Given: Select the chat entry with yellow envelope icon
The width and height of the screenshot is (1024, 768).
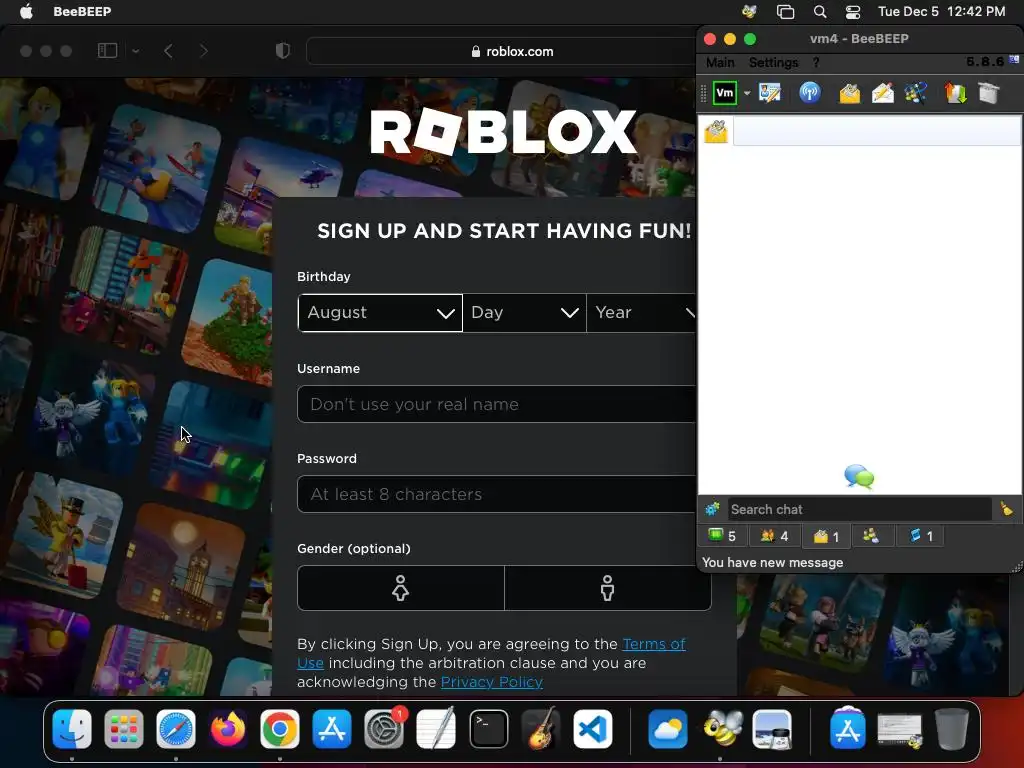Looking at the screenshot, I should point(859,132).
